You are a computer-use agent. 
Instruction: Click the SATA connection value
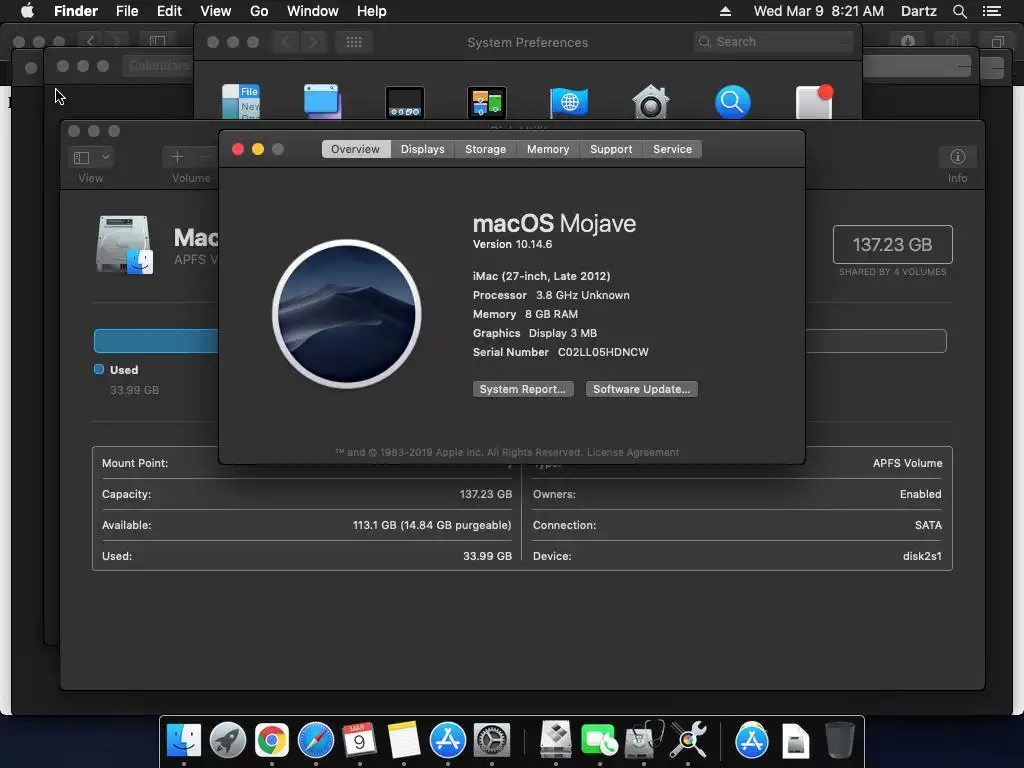click(x=928, y=525)
